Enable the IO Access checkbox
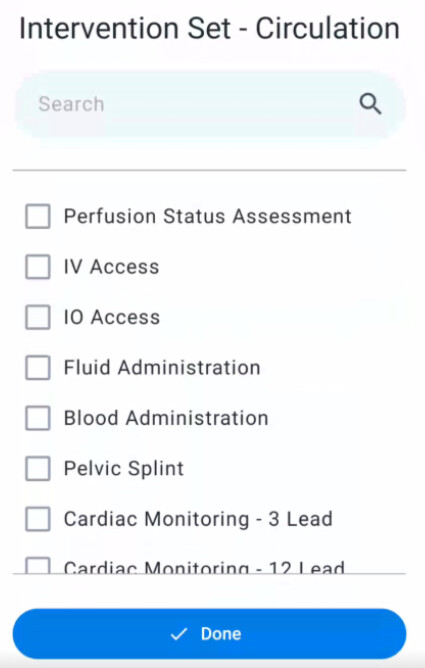Image resolution: width=425 pixels, height=668 pixels. tap(38, 317)
